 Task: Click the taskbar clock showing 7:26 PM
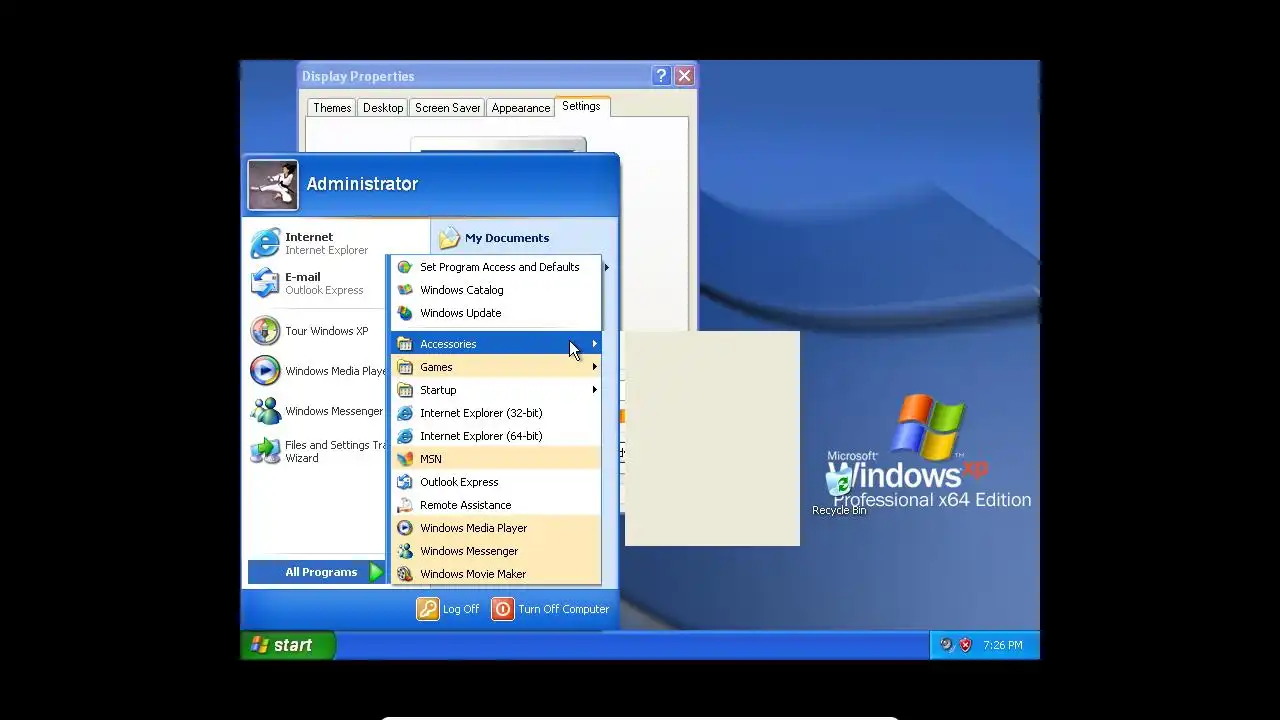[x=1003, y=646]
